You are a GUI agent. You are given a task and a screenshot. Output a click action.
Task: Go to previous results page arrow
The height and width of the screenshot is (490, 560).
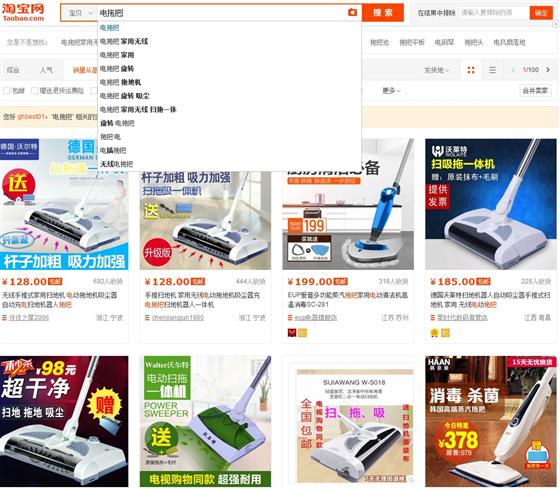[513, 70]
